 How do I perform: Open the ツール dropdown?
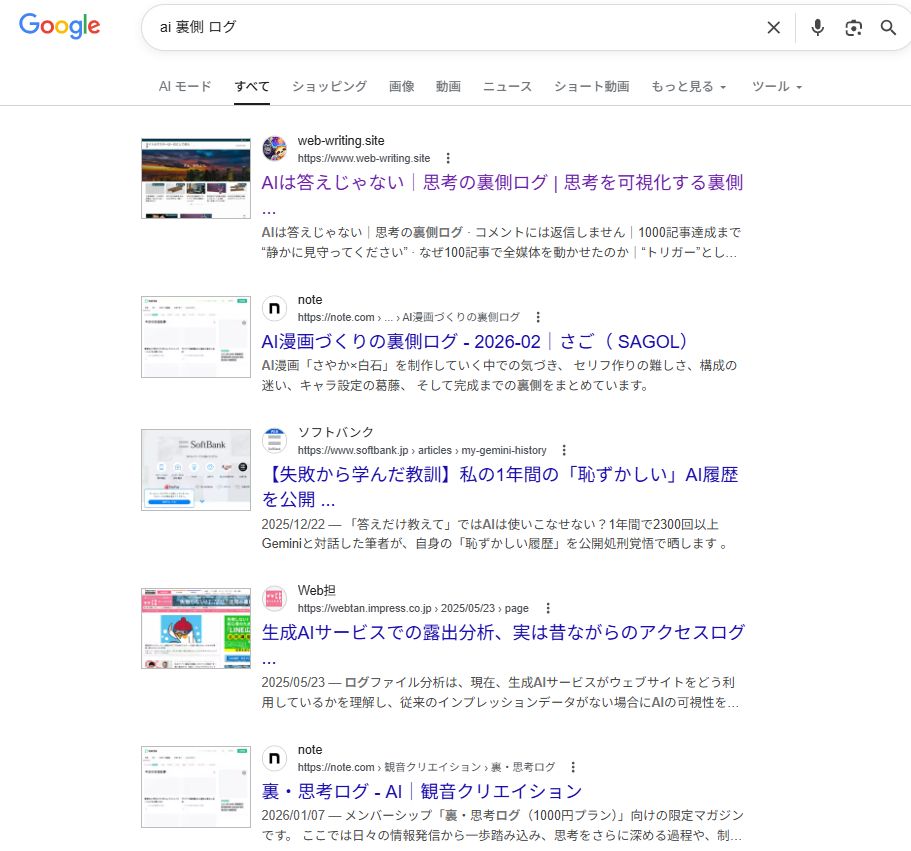777,87
